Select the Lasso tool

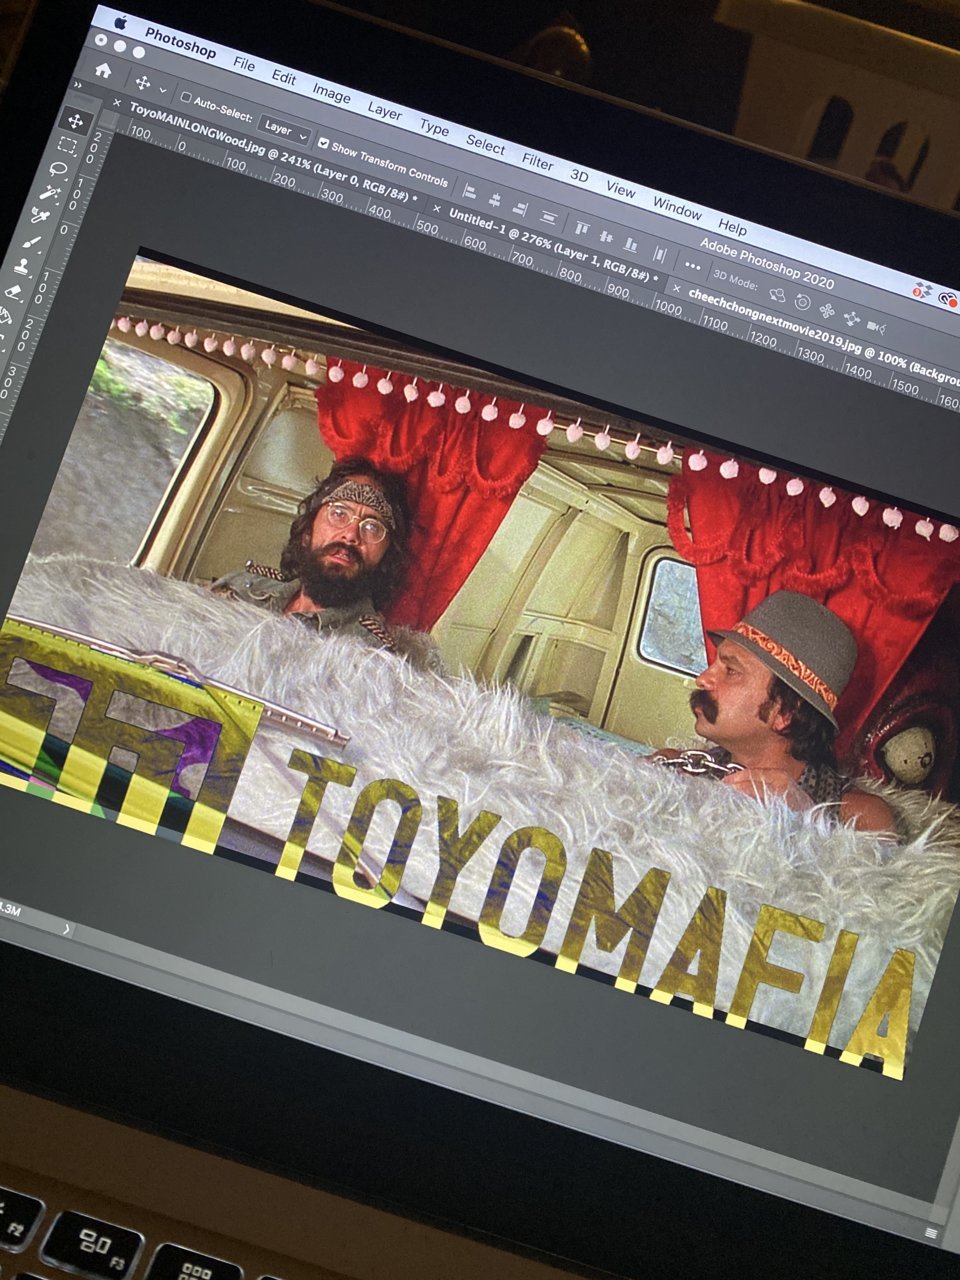point(59,170)
